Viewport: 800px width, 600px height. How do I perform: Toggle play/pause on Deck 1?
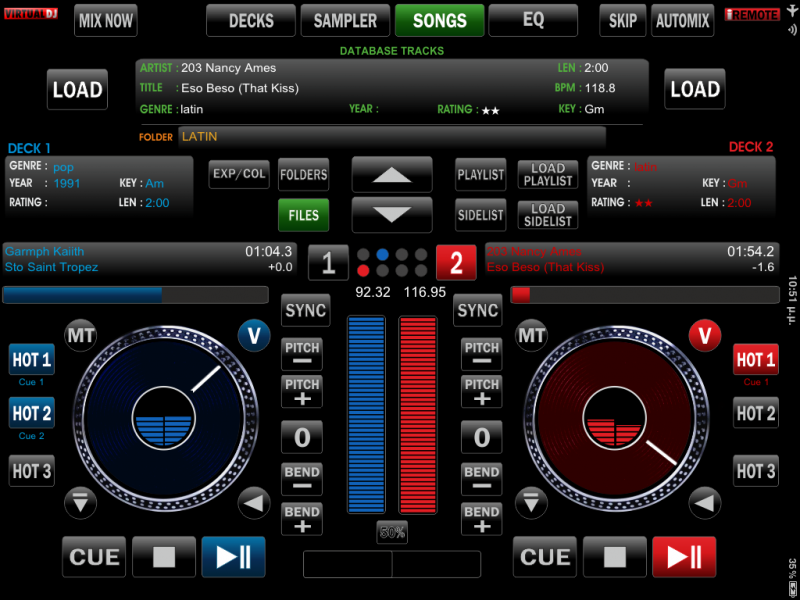[x=233, y=557]
